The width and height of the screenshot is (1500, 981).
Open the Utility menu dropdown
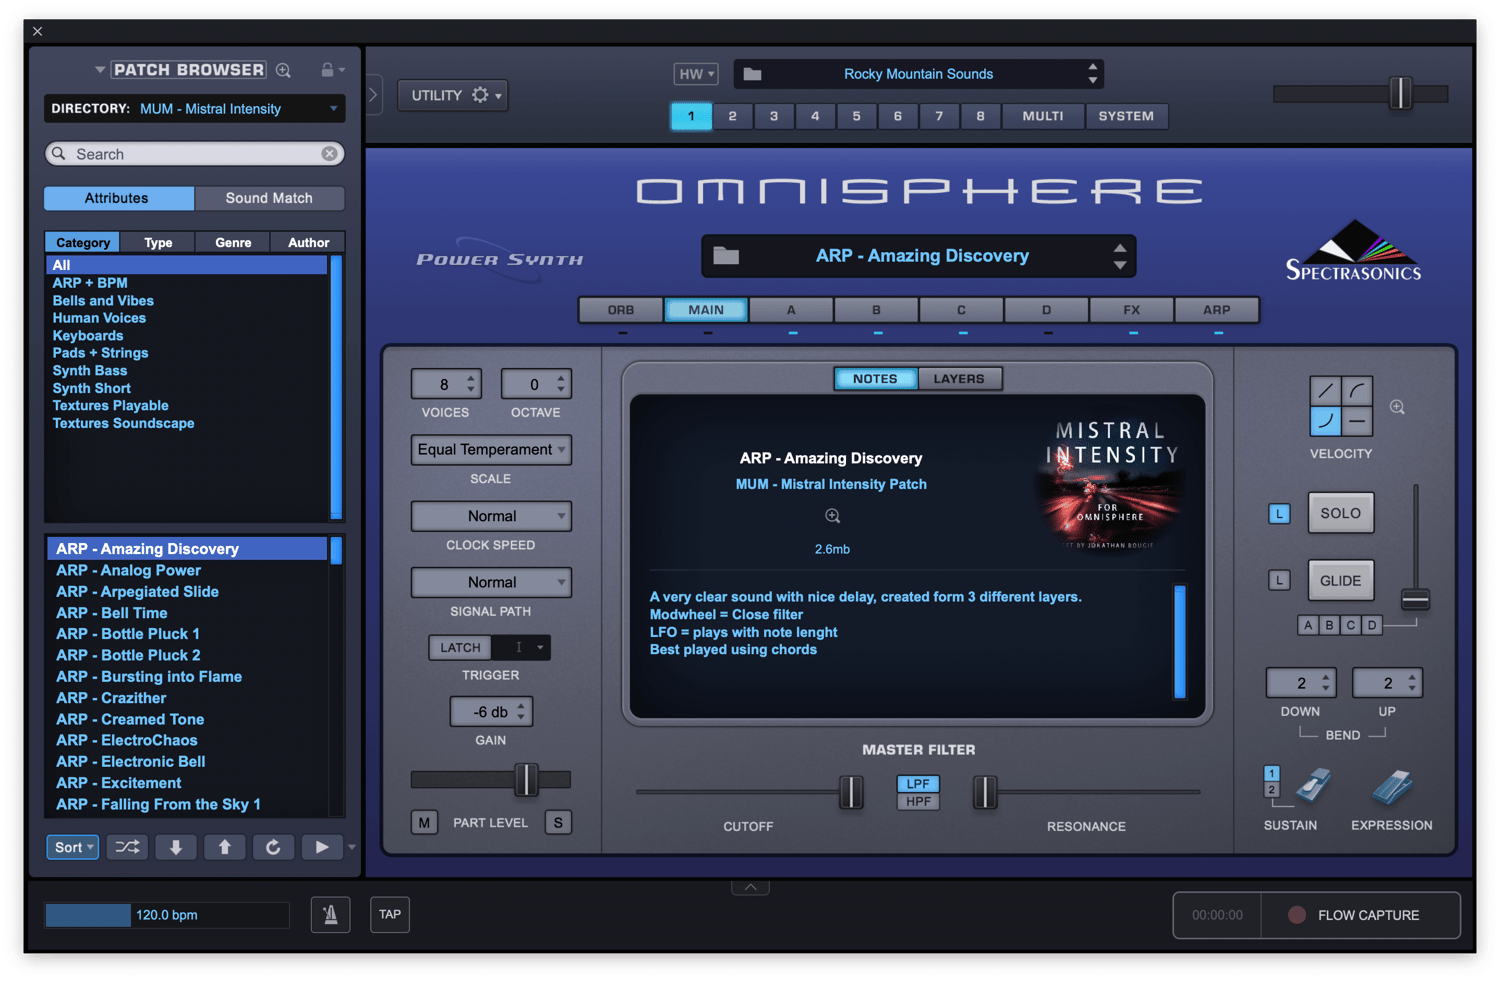point(453,95)
